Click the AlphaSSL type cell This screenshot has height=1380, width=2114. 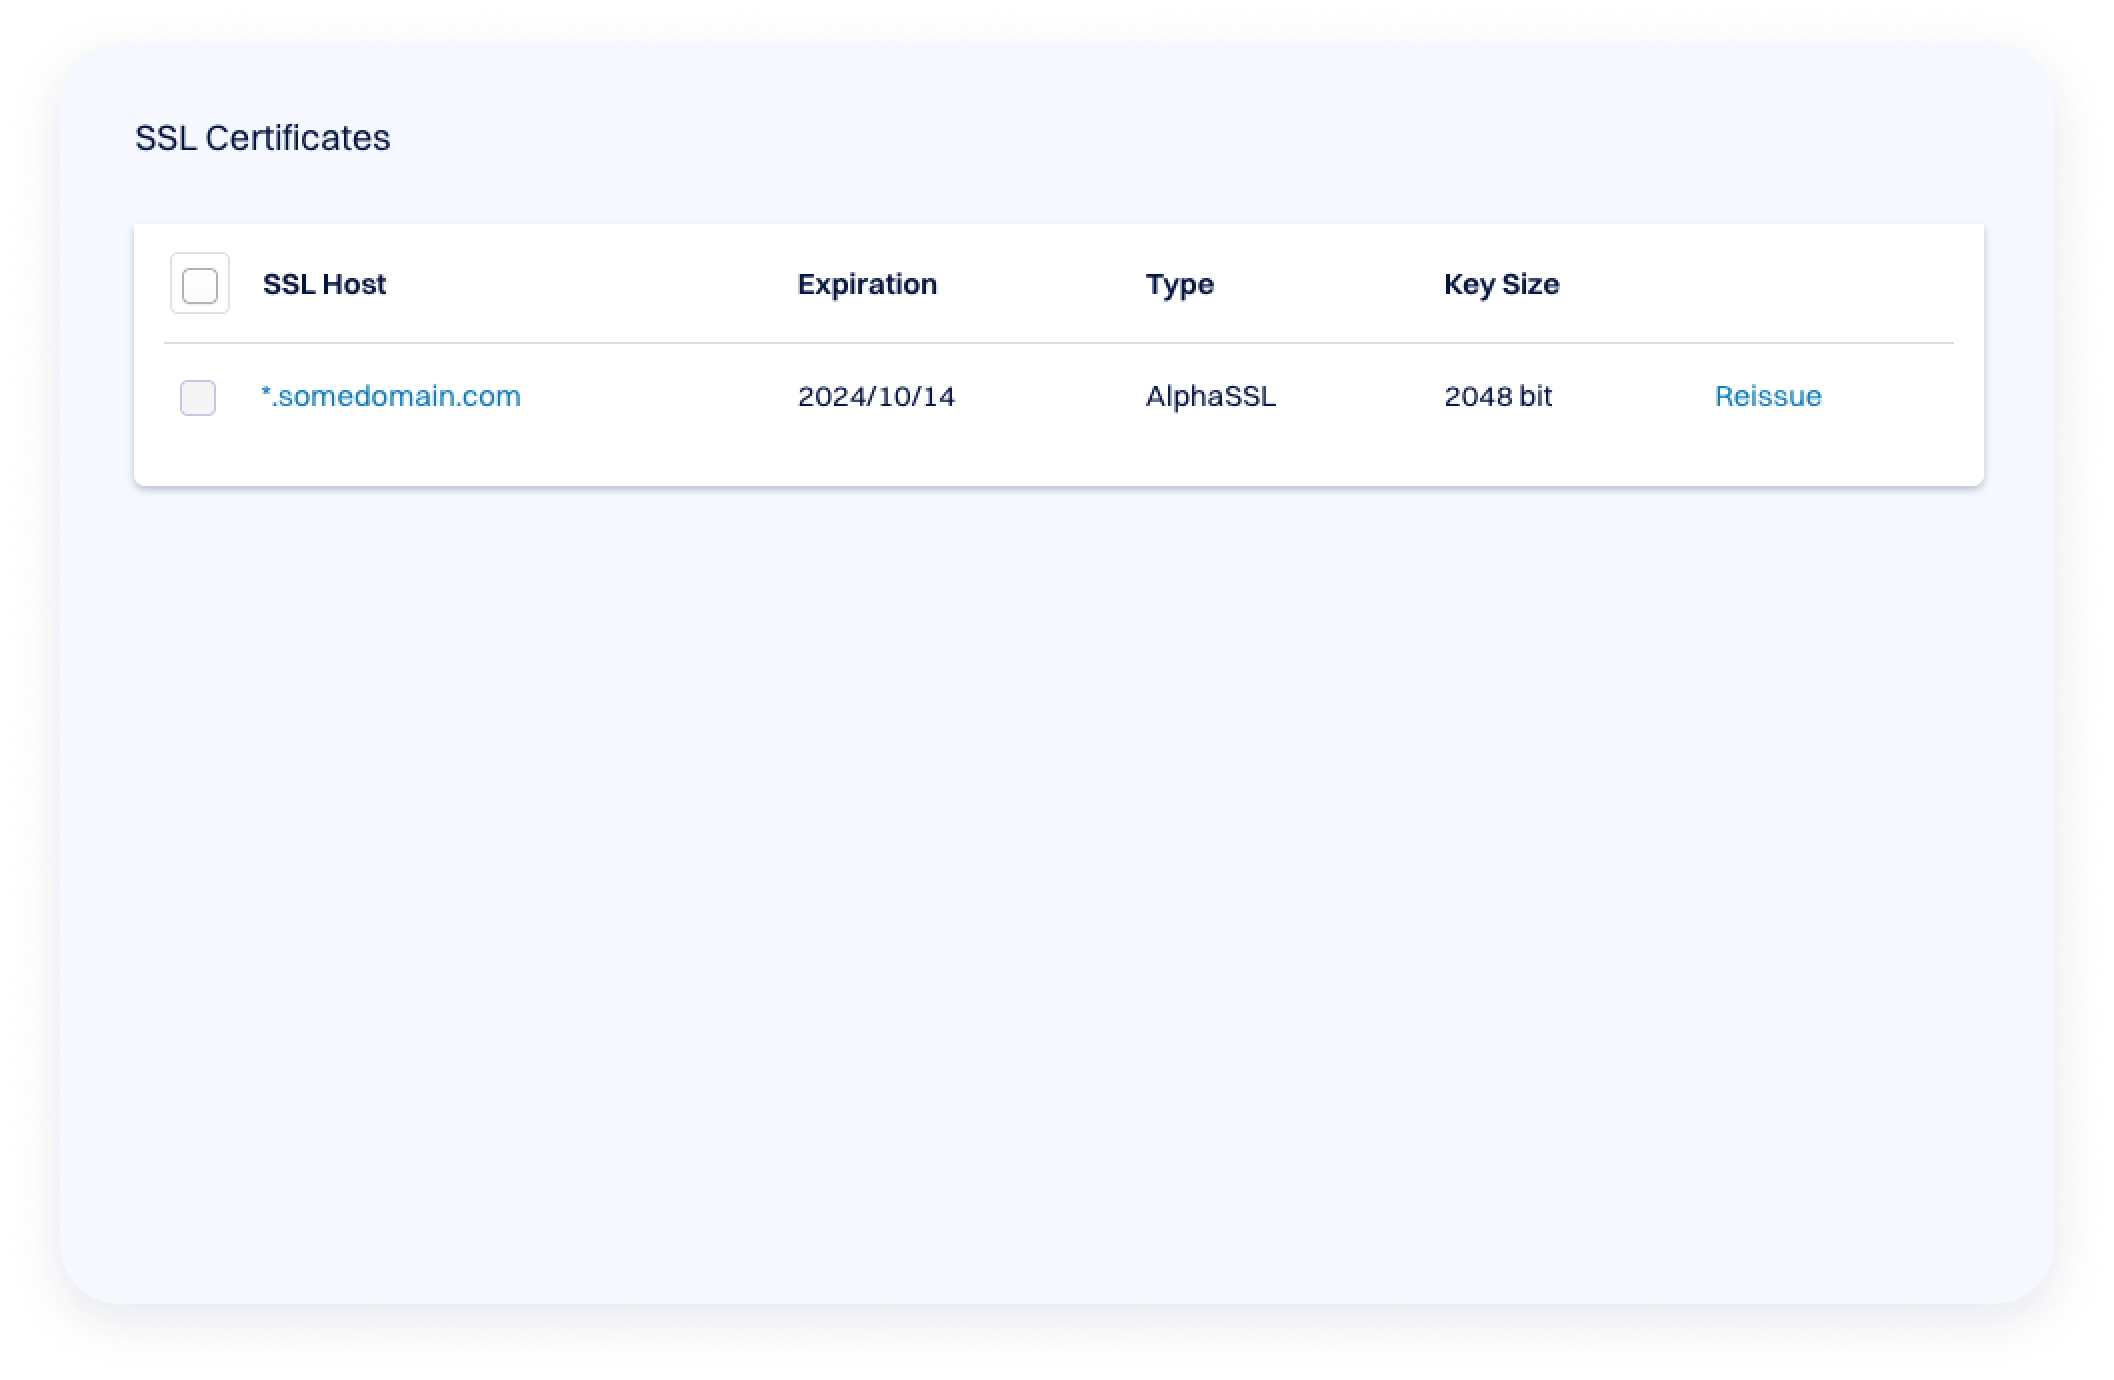coord(1210,396)
